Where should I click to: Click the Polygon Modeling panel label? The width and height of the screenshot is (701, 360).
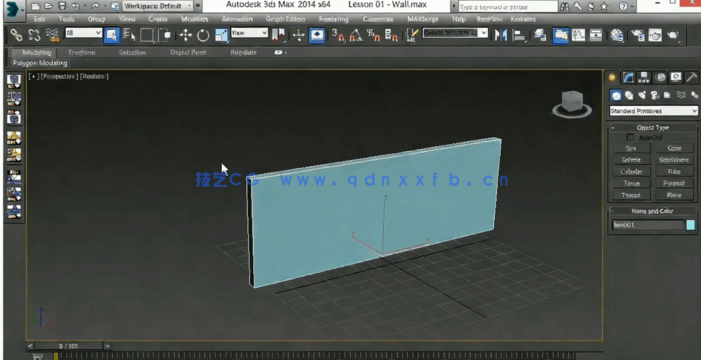click(40, 63)
